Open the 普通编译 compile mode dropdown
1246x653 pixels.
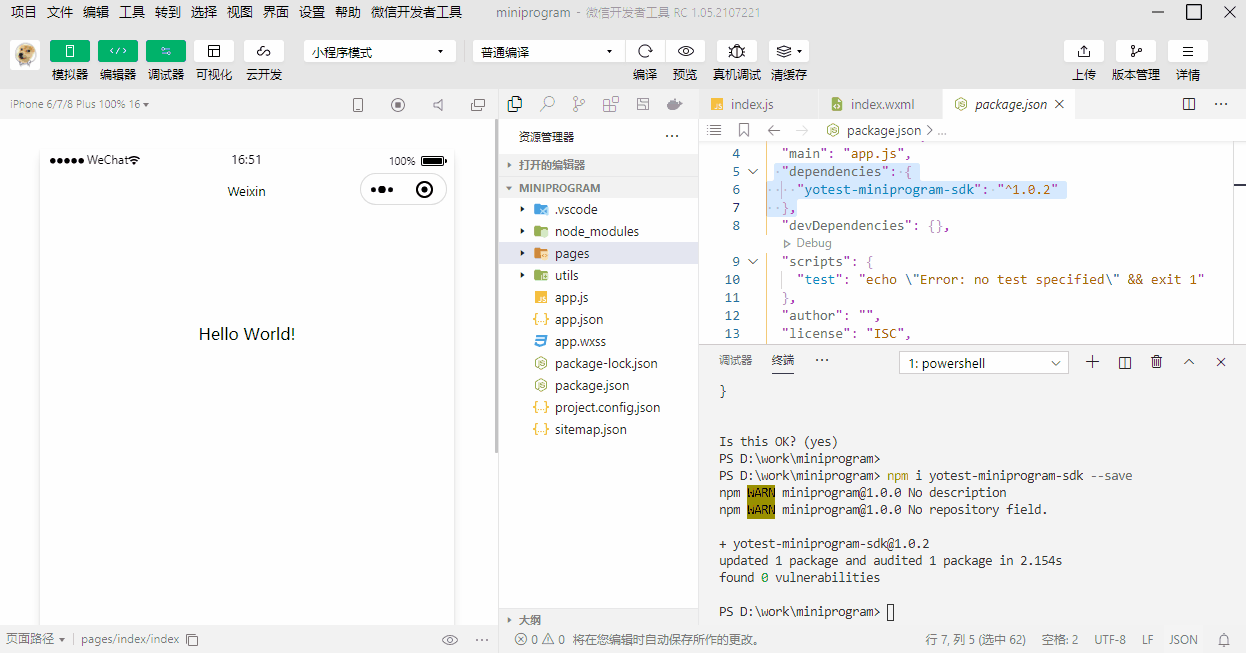549,52
